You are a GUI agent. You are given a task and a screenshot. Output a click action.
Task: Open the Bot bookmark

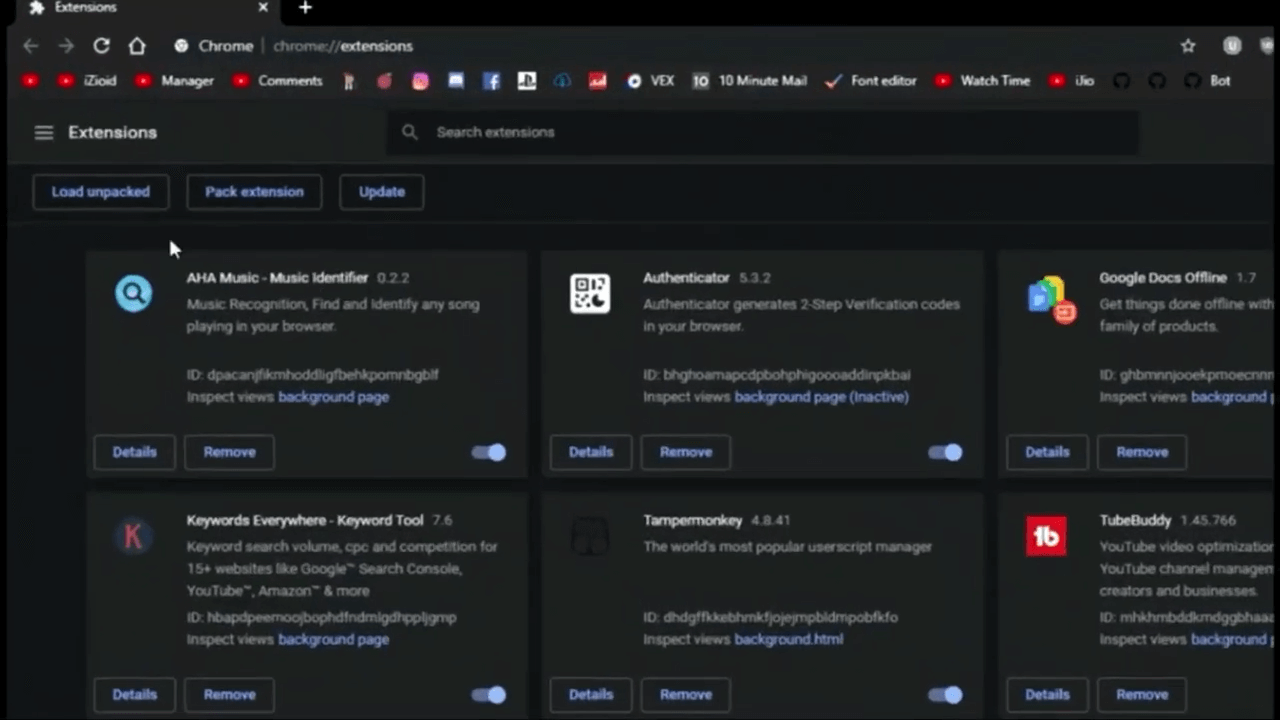tap(1208, 81)
